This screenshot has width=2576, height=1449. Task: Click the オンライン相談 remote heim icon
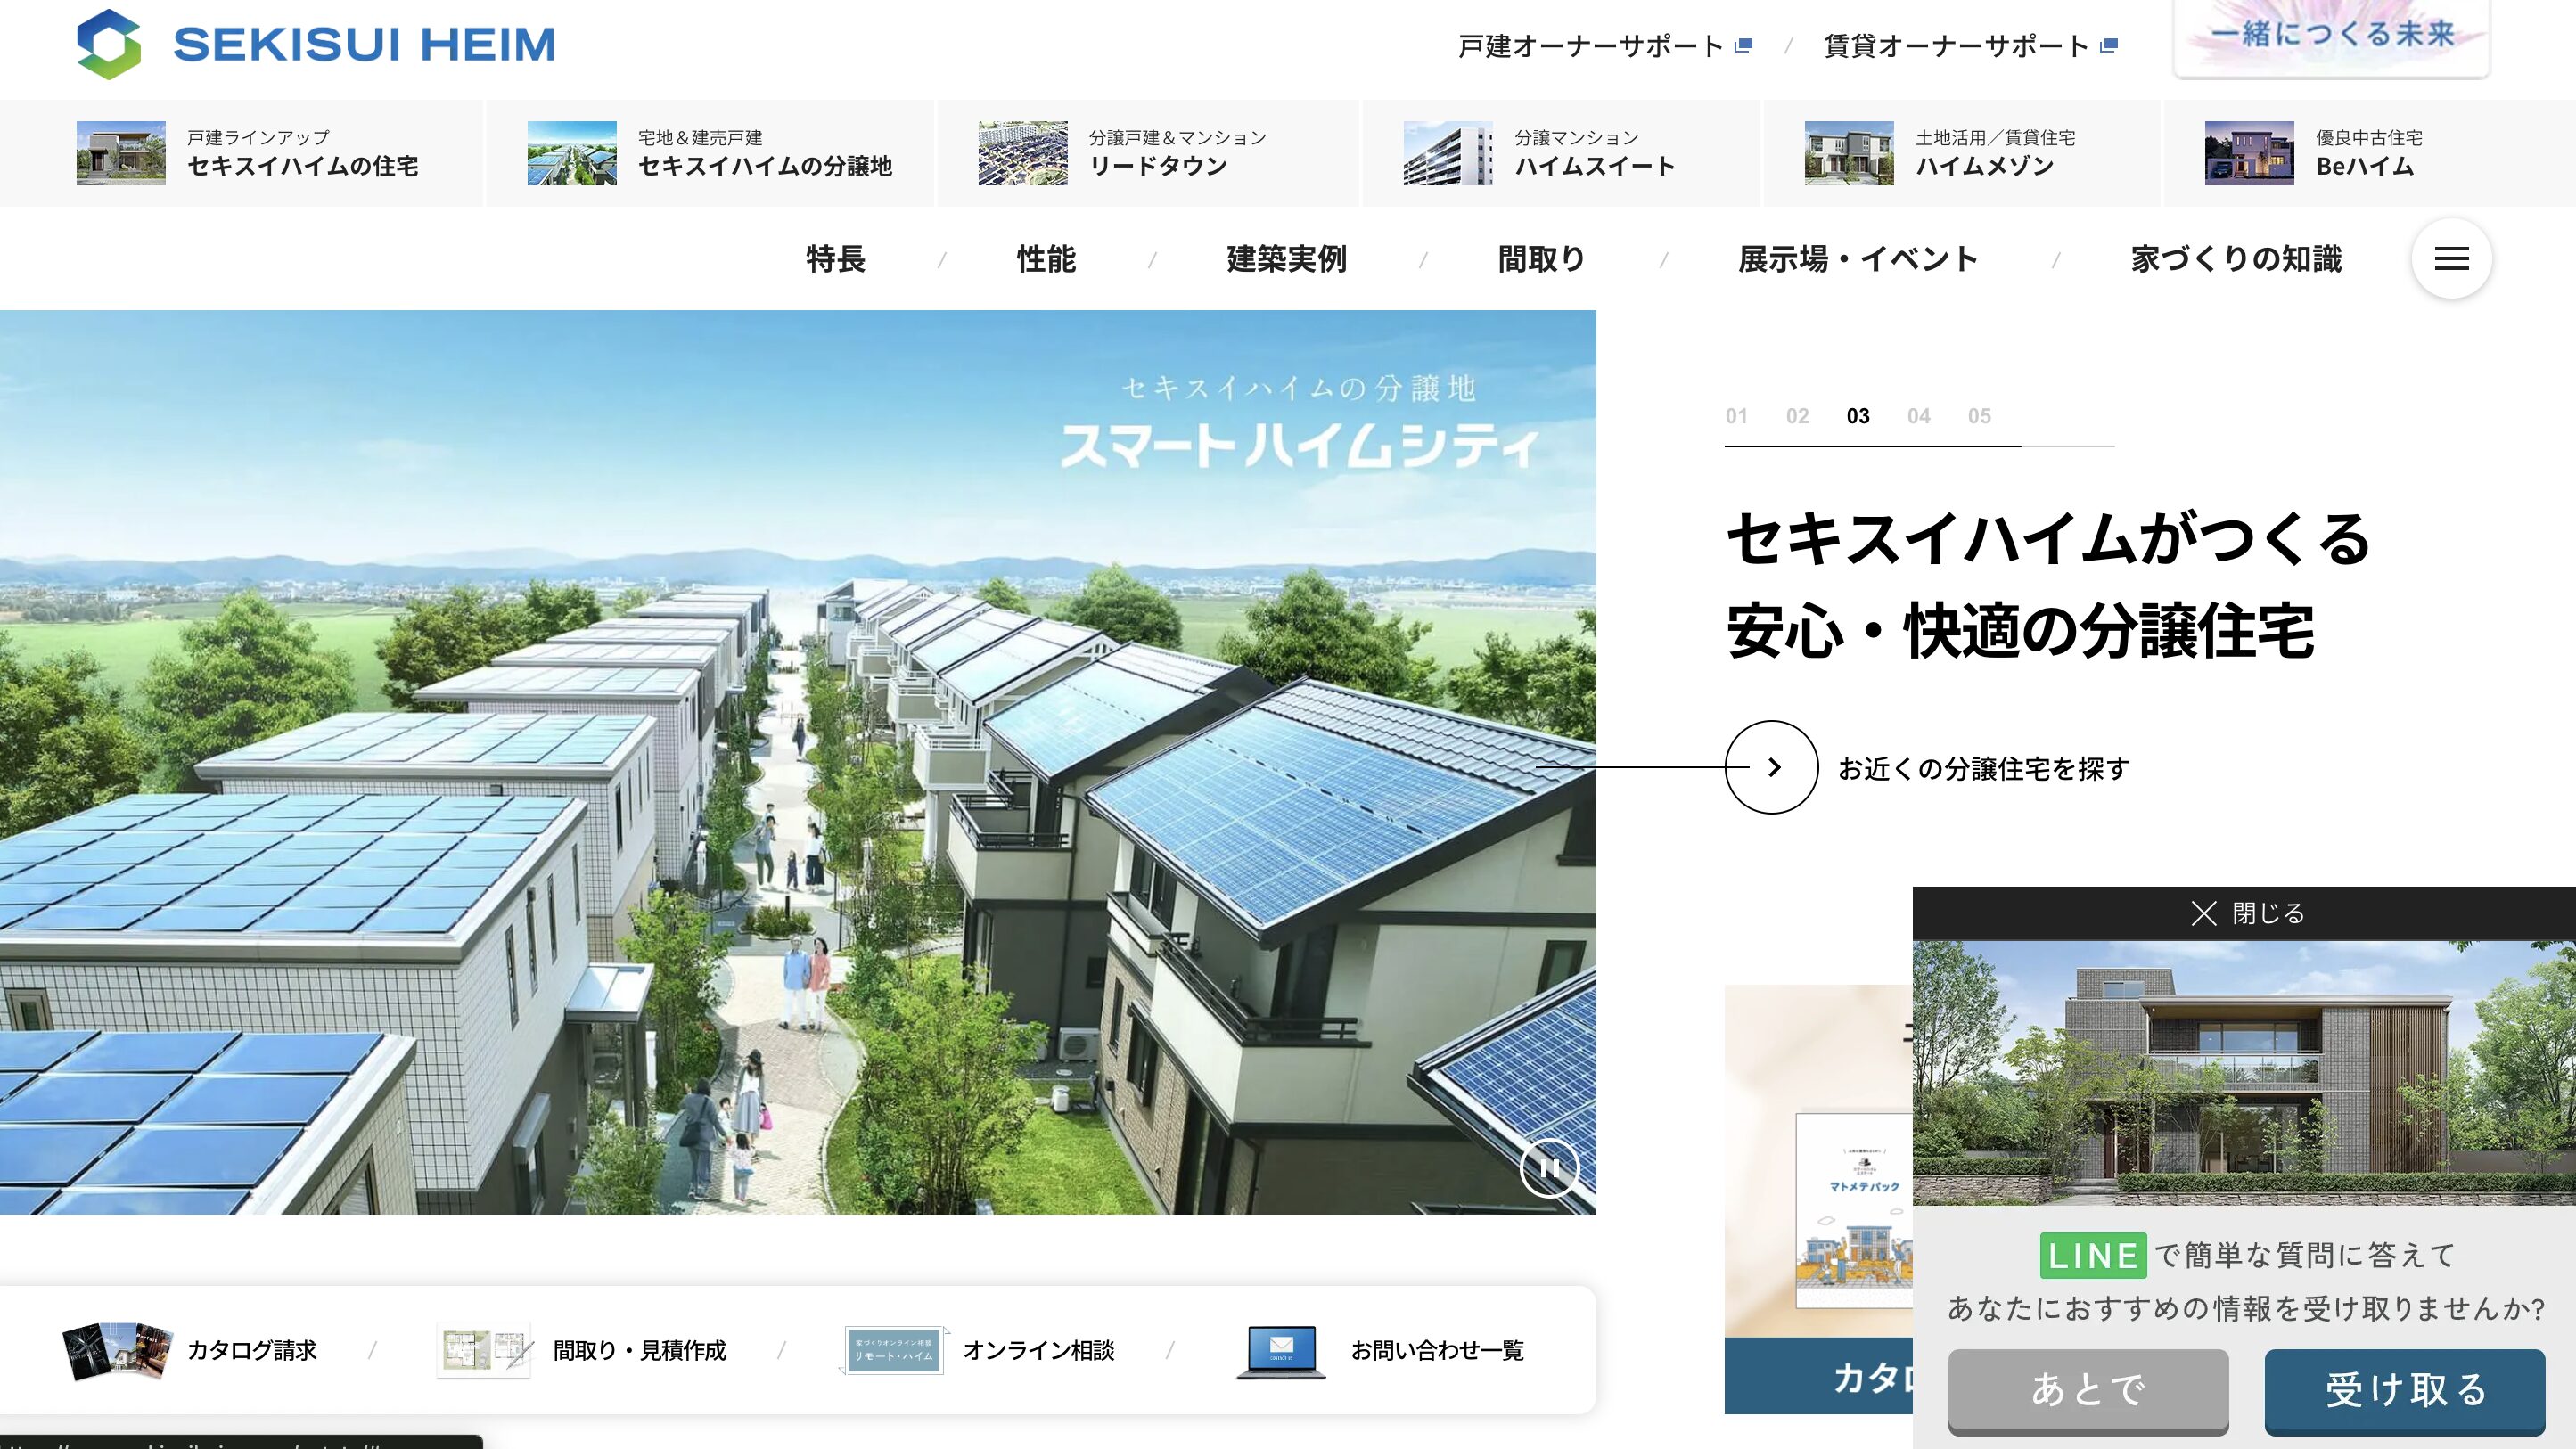pyautogui.click(x=893, y=1350)
